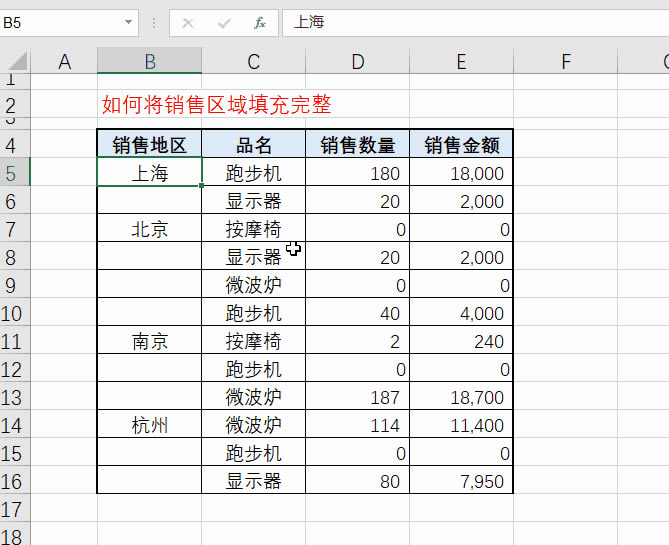This screenshot has width=669, height=545.
Task: Click the confirm checkmark icon in formula bar
Action: click(x=224, y=23)
